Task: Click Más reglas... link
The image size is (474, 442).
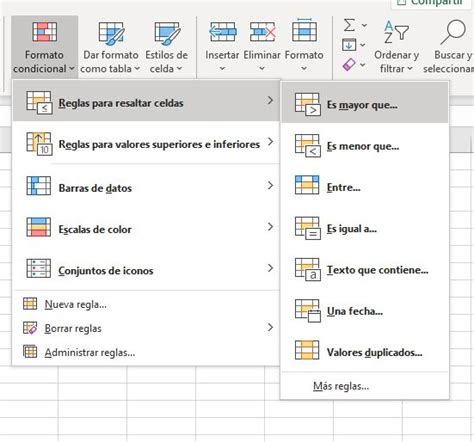Action: point(341,386)
